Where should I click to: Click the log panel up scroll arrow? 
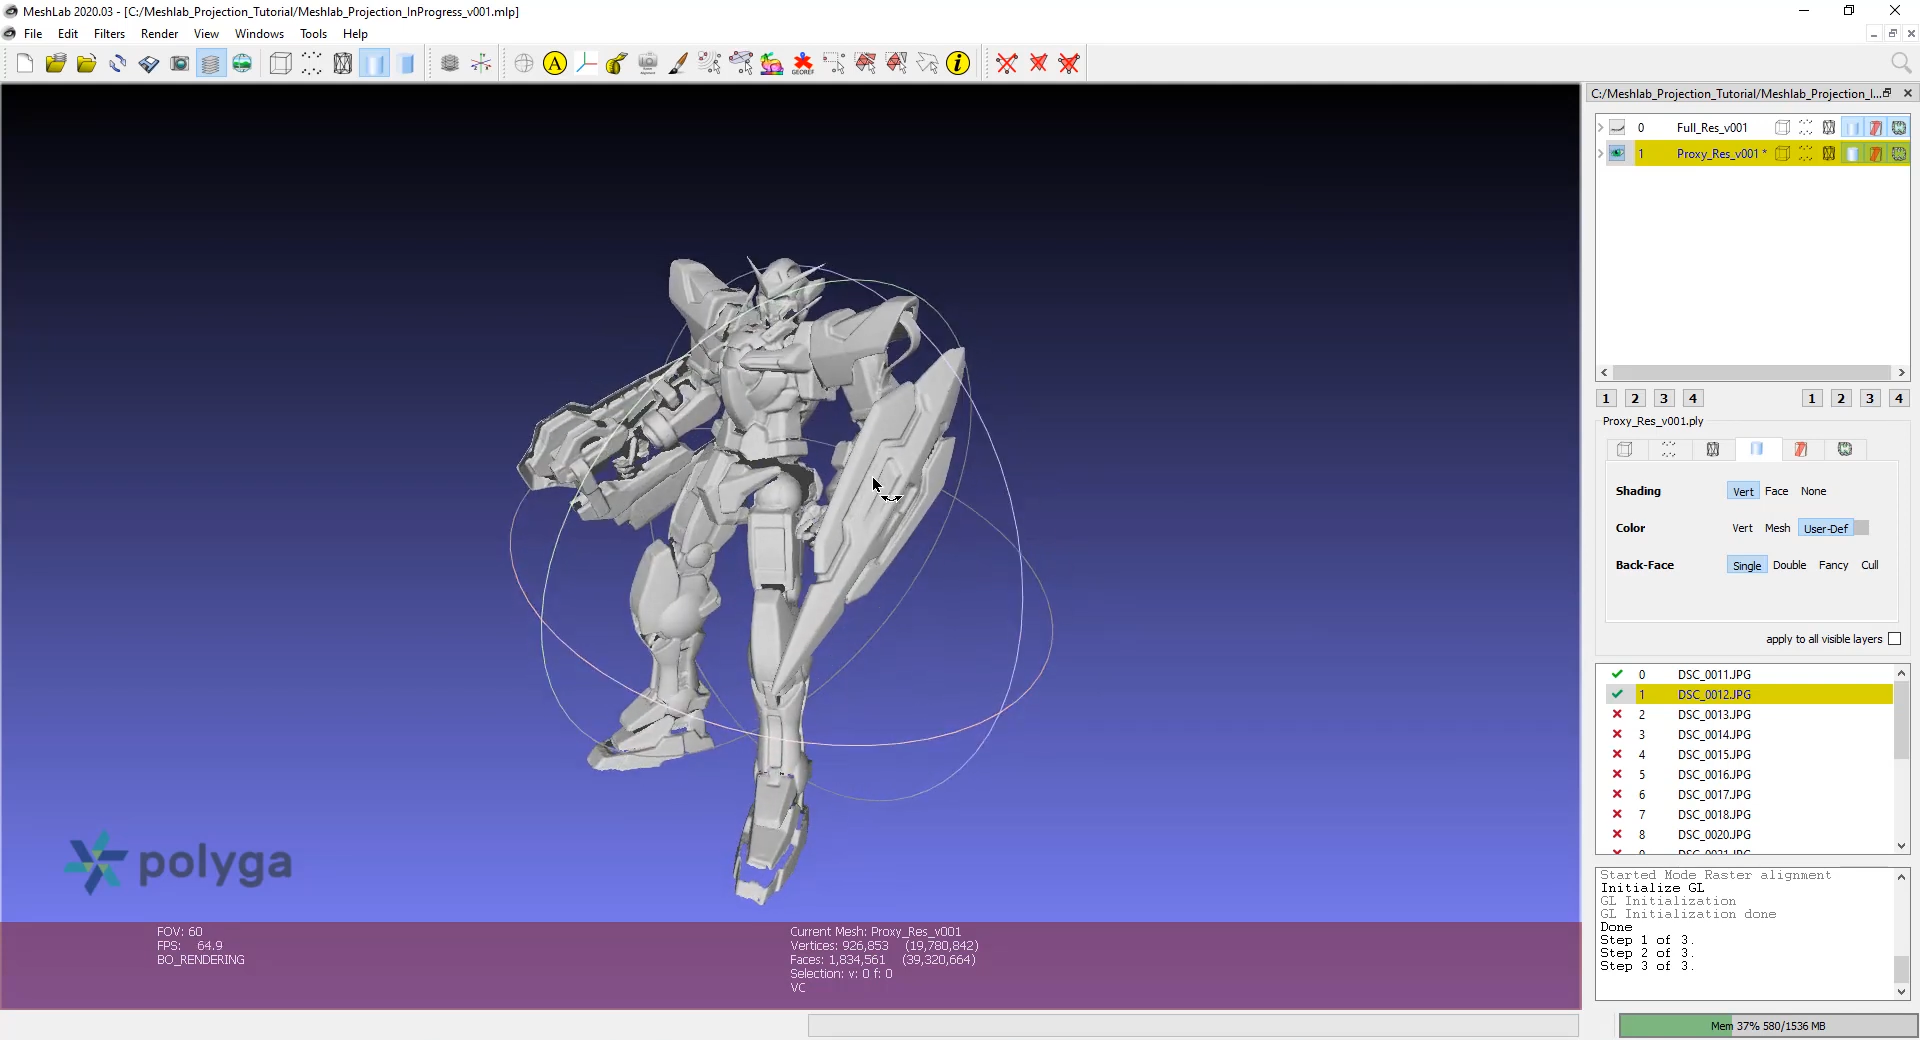[x=1901, y=876]
